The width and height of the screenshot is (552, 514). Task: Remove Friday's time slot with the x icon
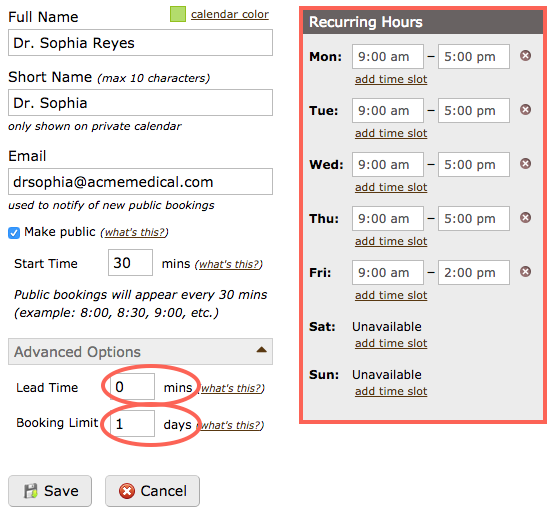tap(525, 271)
